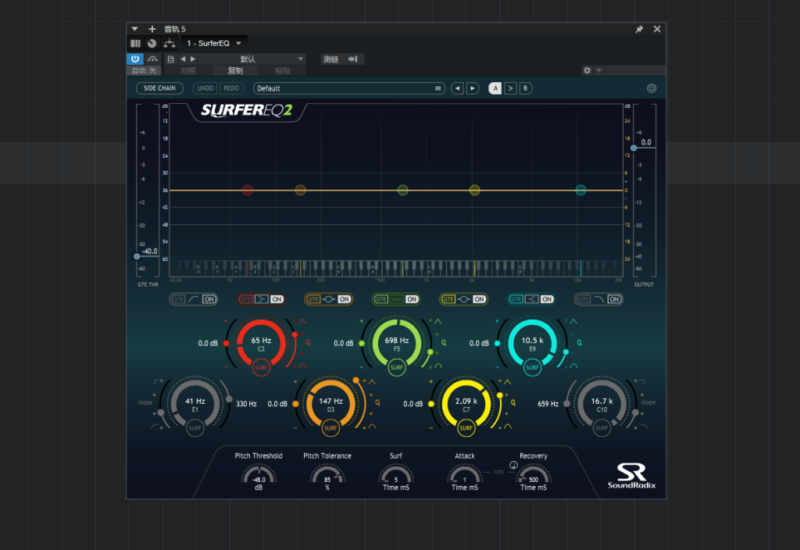Click the 复制 copy button
800x550 pixels.
click(235, 70)
